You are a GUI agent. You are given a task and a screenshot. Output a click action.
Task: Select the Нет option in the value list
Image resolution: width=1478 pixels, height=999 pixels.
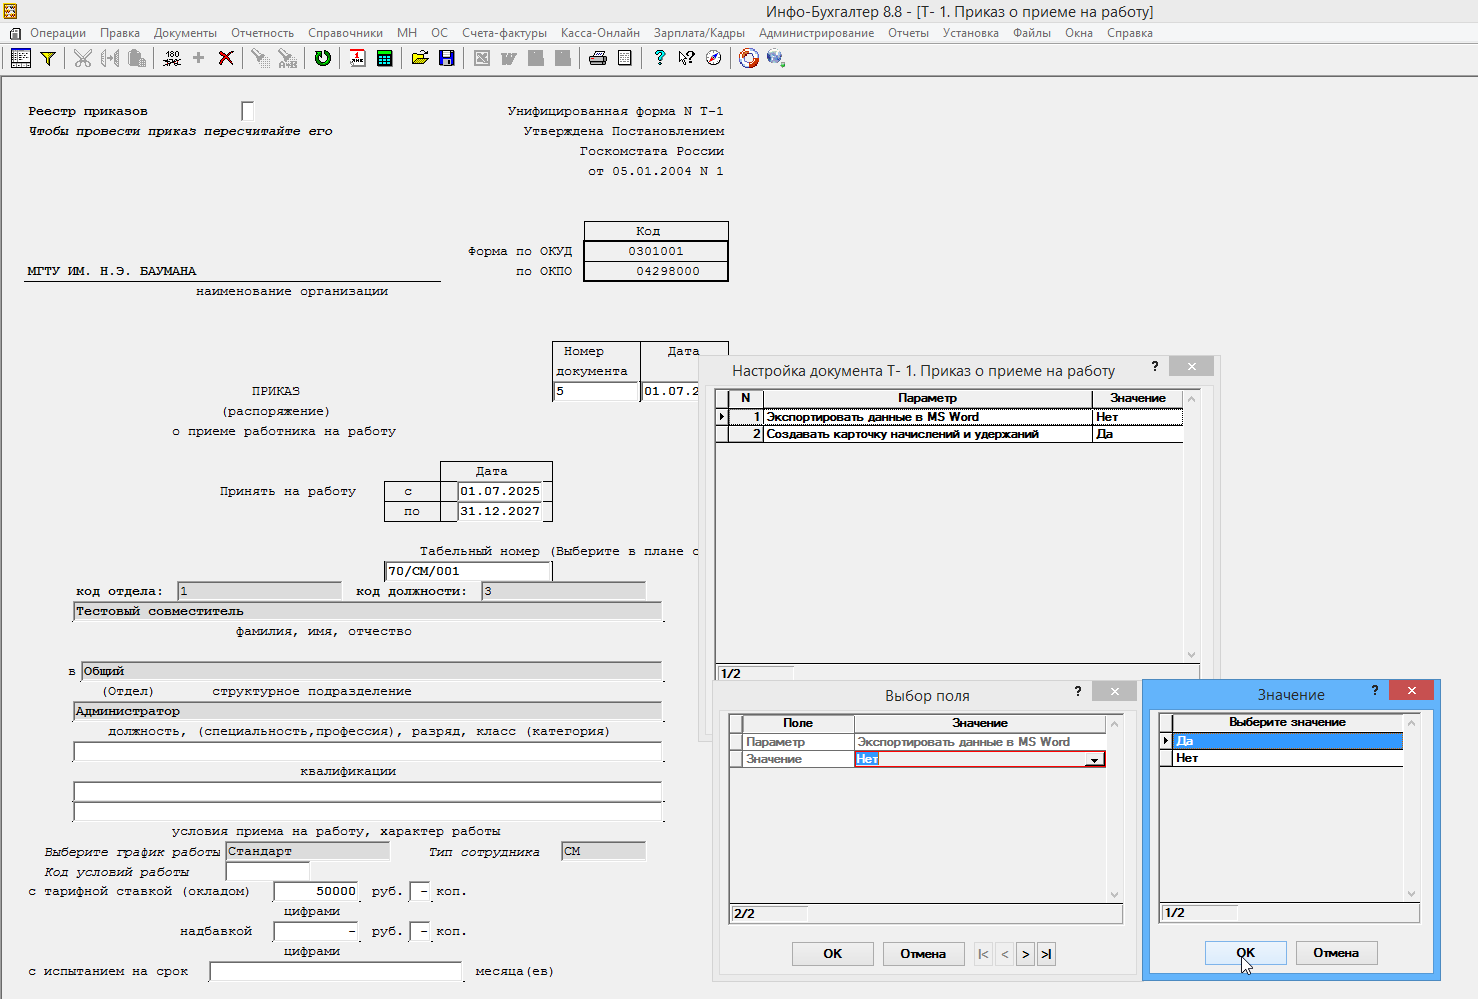coord(1286,758)
